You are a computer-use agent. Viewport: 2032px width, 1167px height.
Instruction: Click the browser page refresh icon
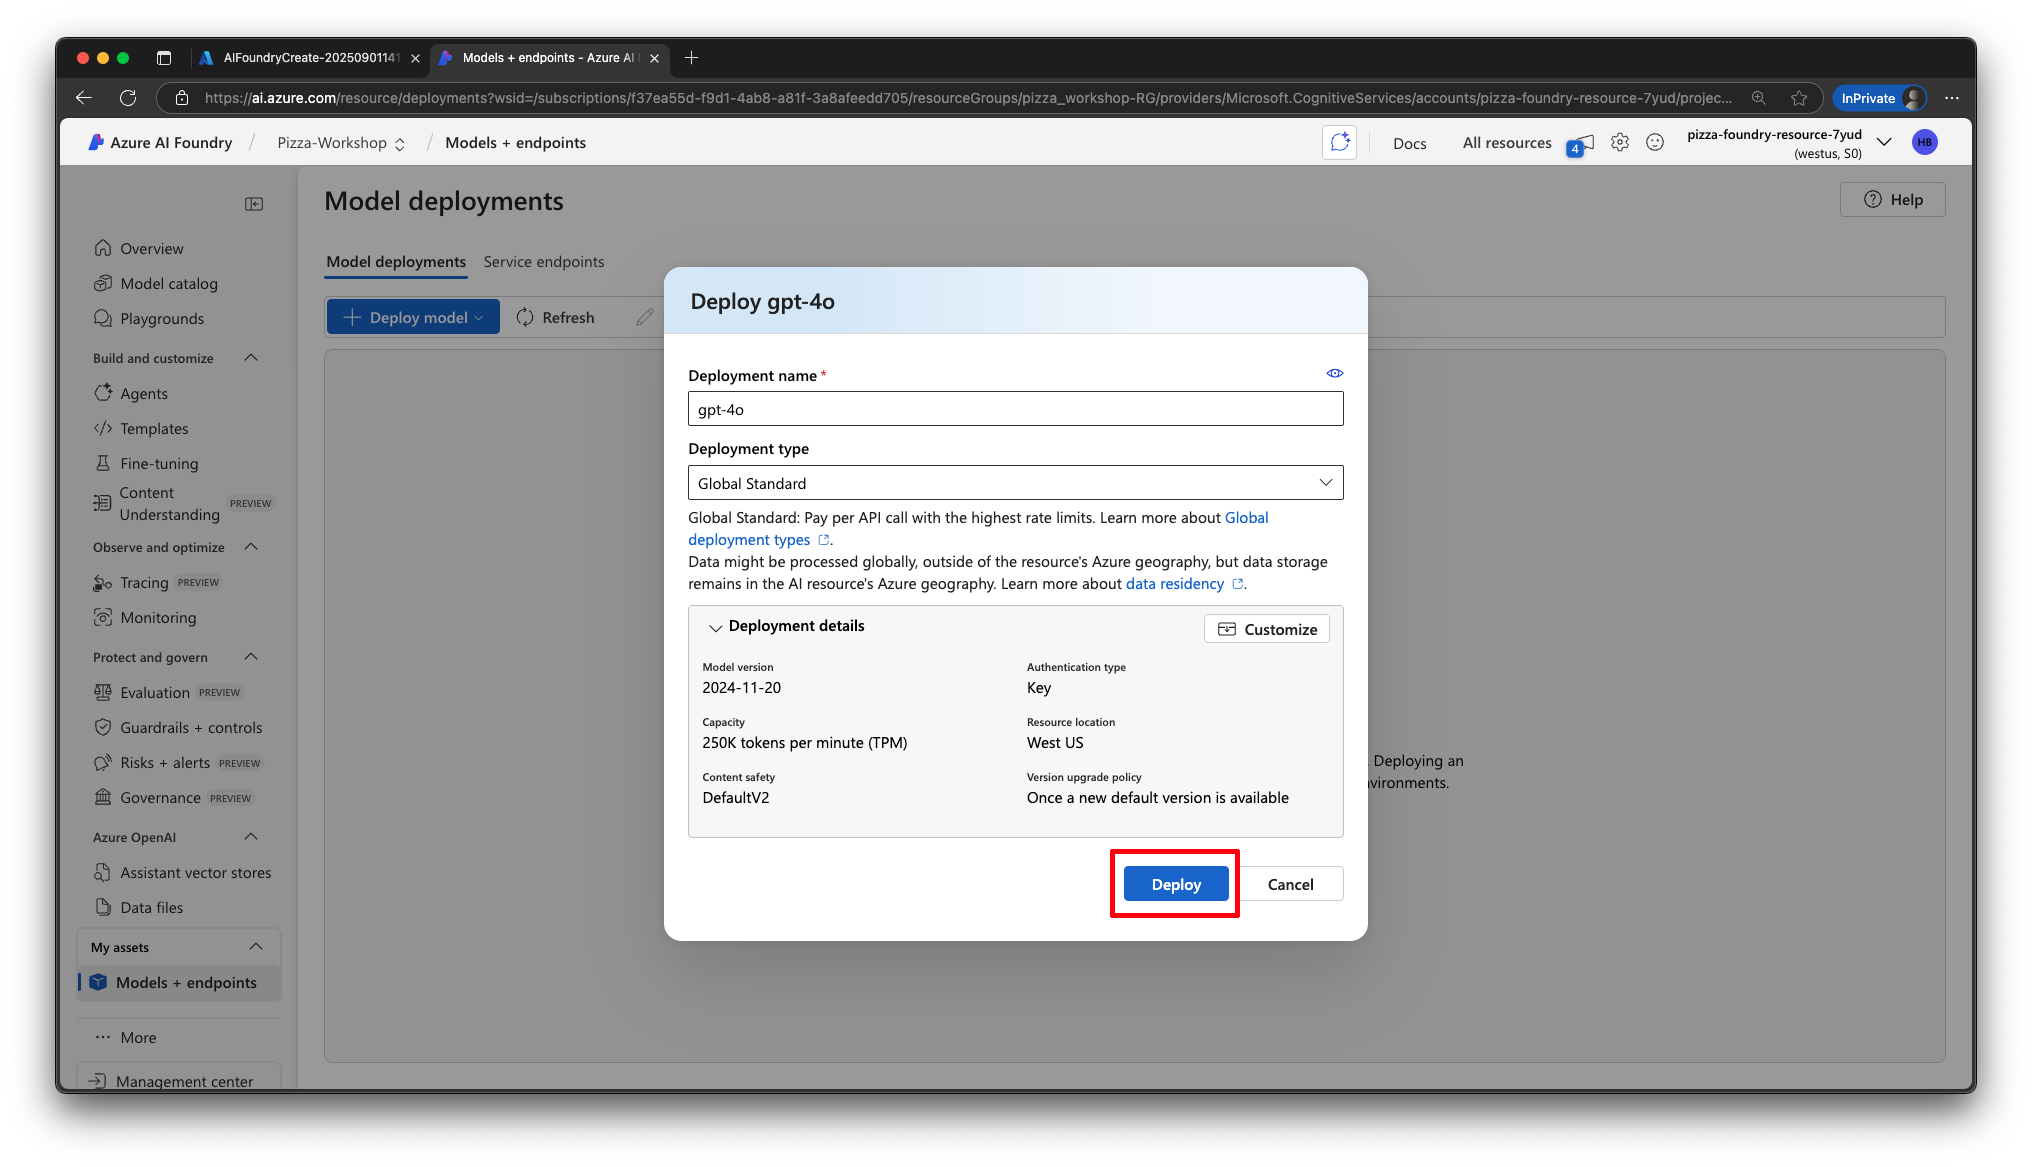point(128,98)
